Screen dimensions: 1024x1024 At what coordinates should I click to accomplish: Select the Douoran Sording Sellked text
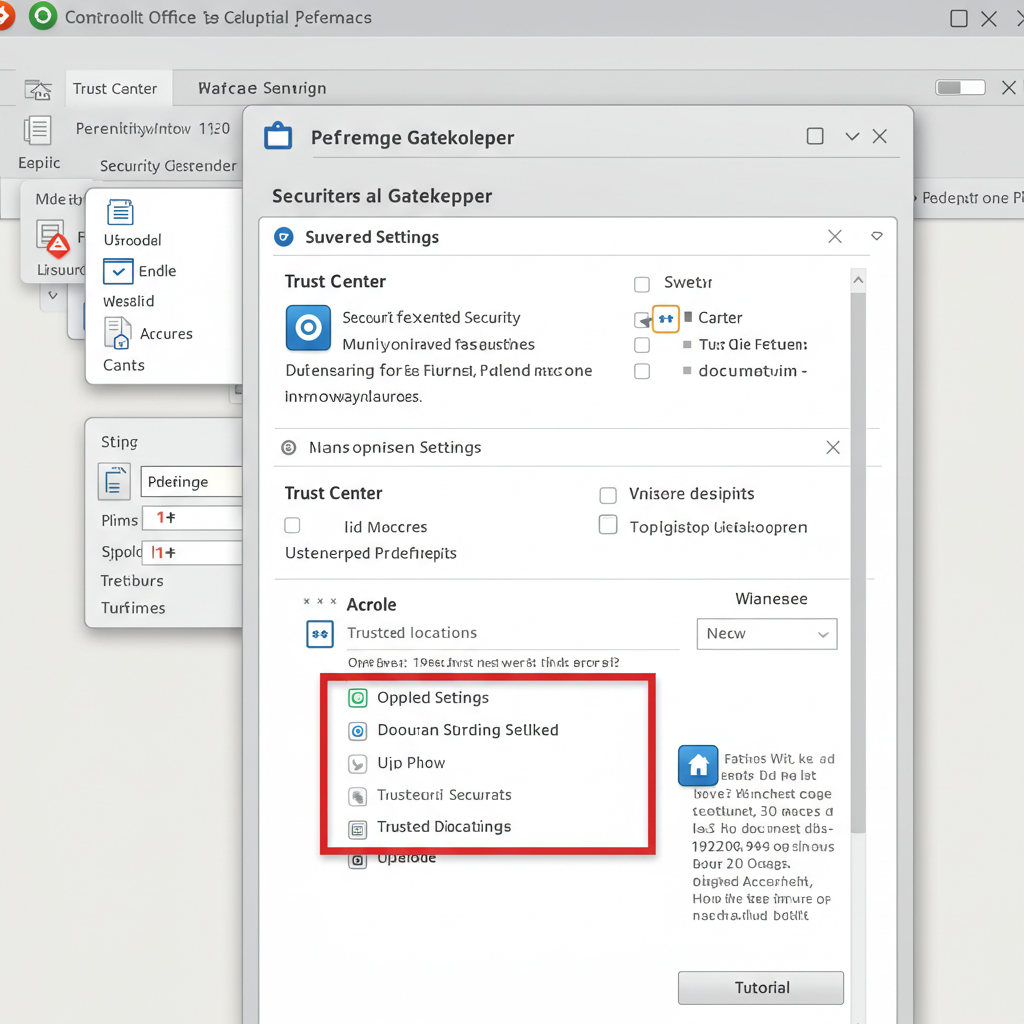point(468,730)
